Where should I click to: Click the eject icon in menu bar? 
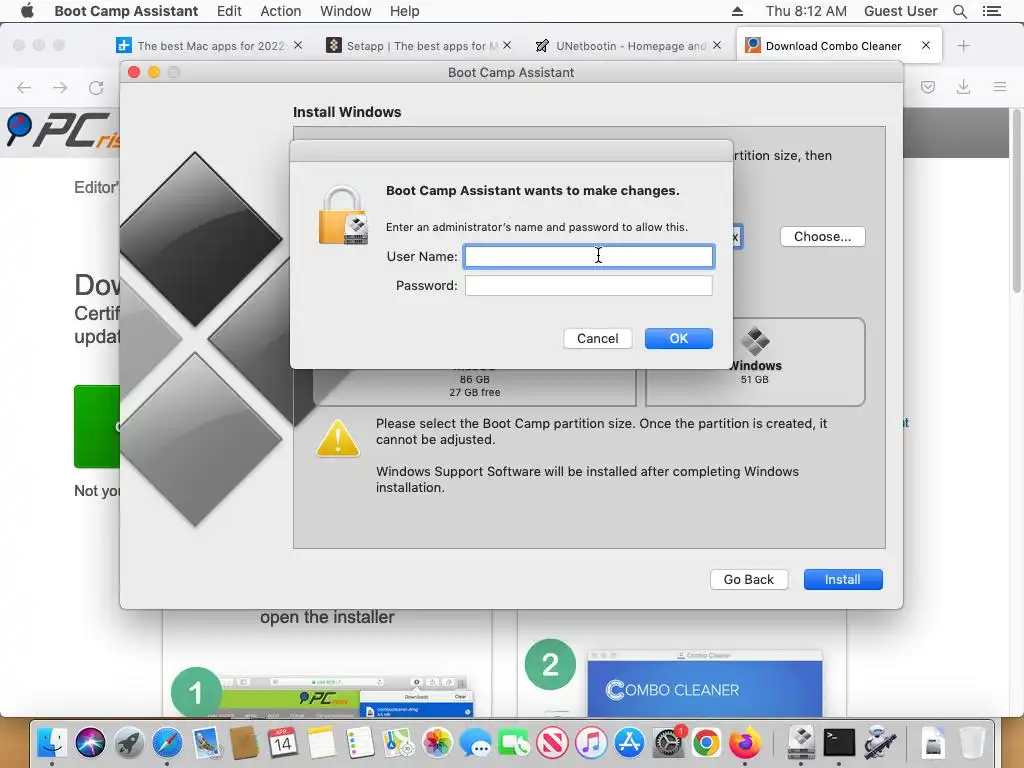pyautogui.click(x=737, y=11)
